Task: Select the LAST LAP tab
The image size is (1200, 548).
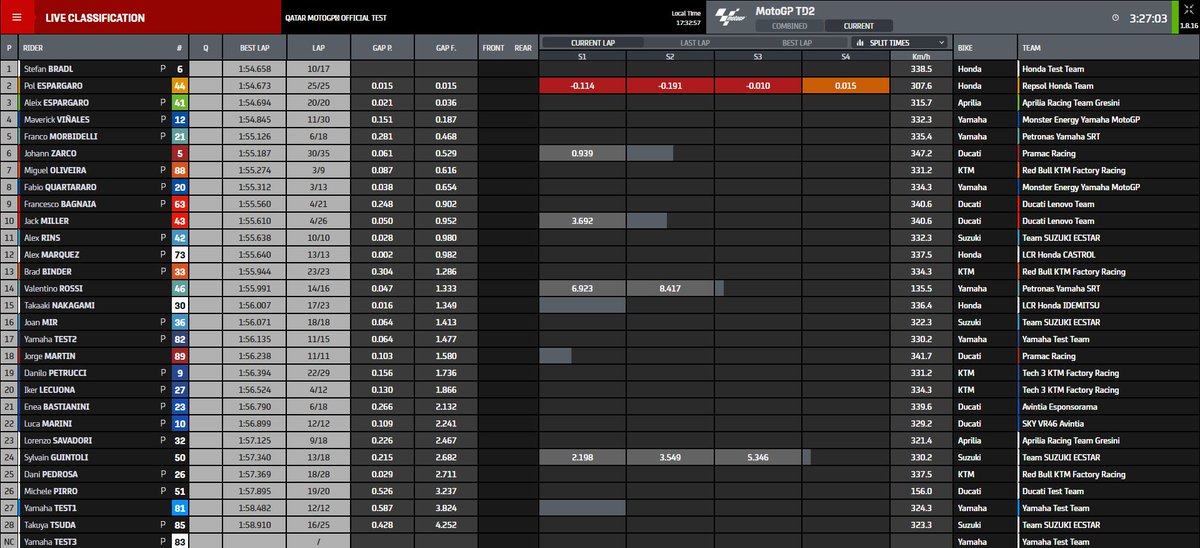Action: tap(695, 43)
